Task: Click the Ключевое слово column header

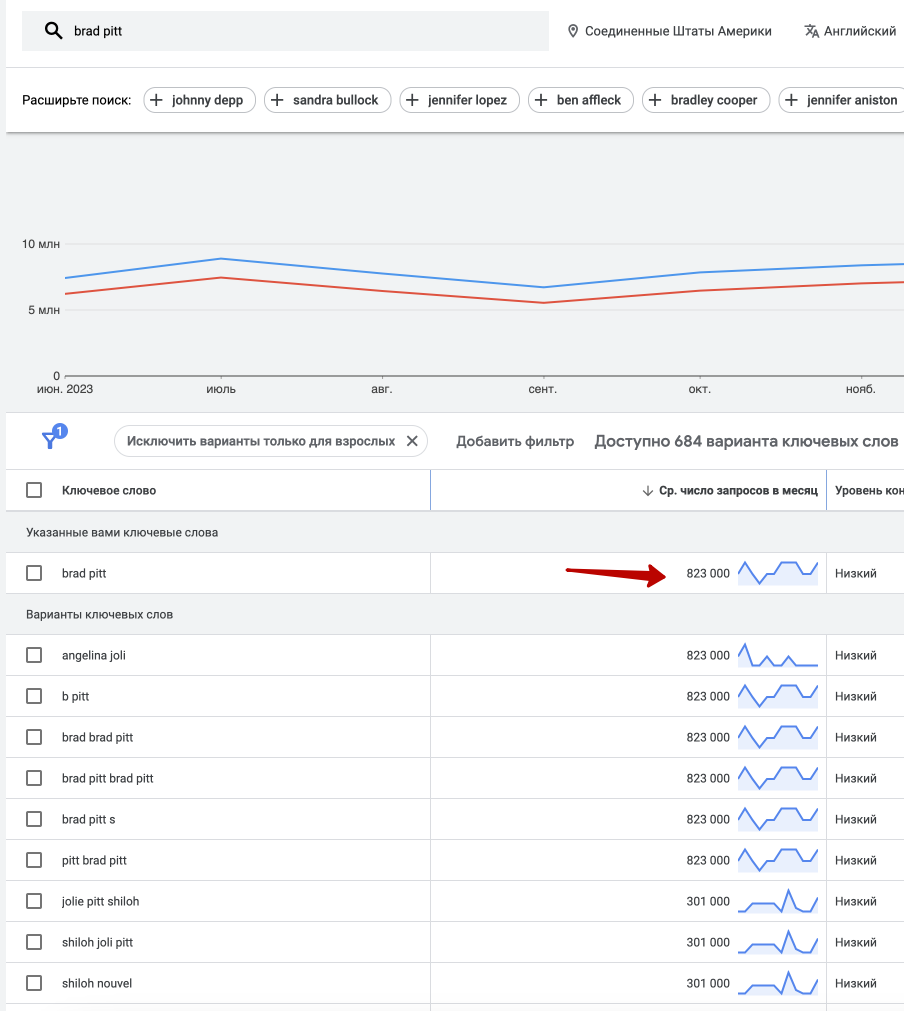Action: [x=109, y=490]
